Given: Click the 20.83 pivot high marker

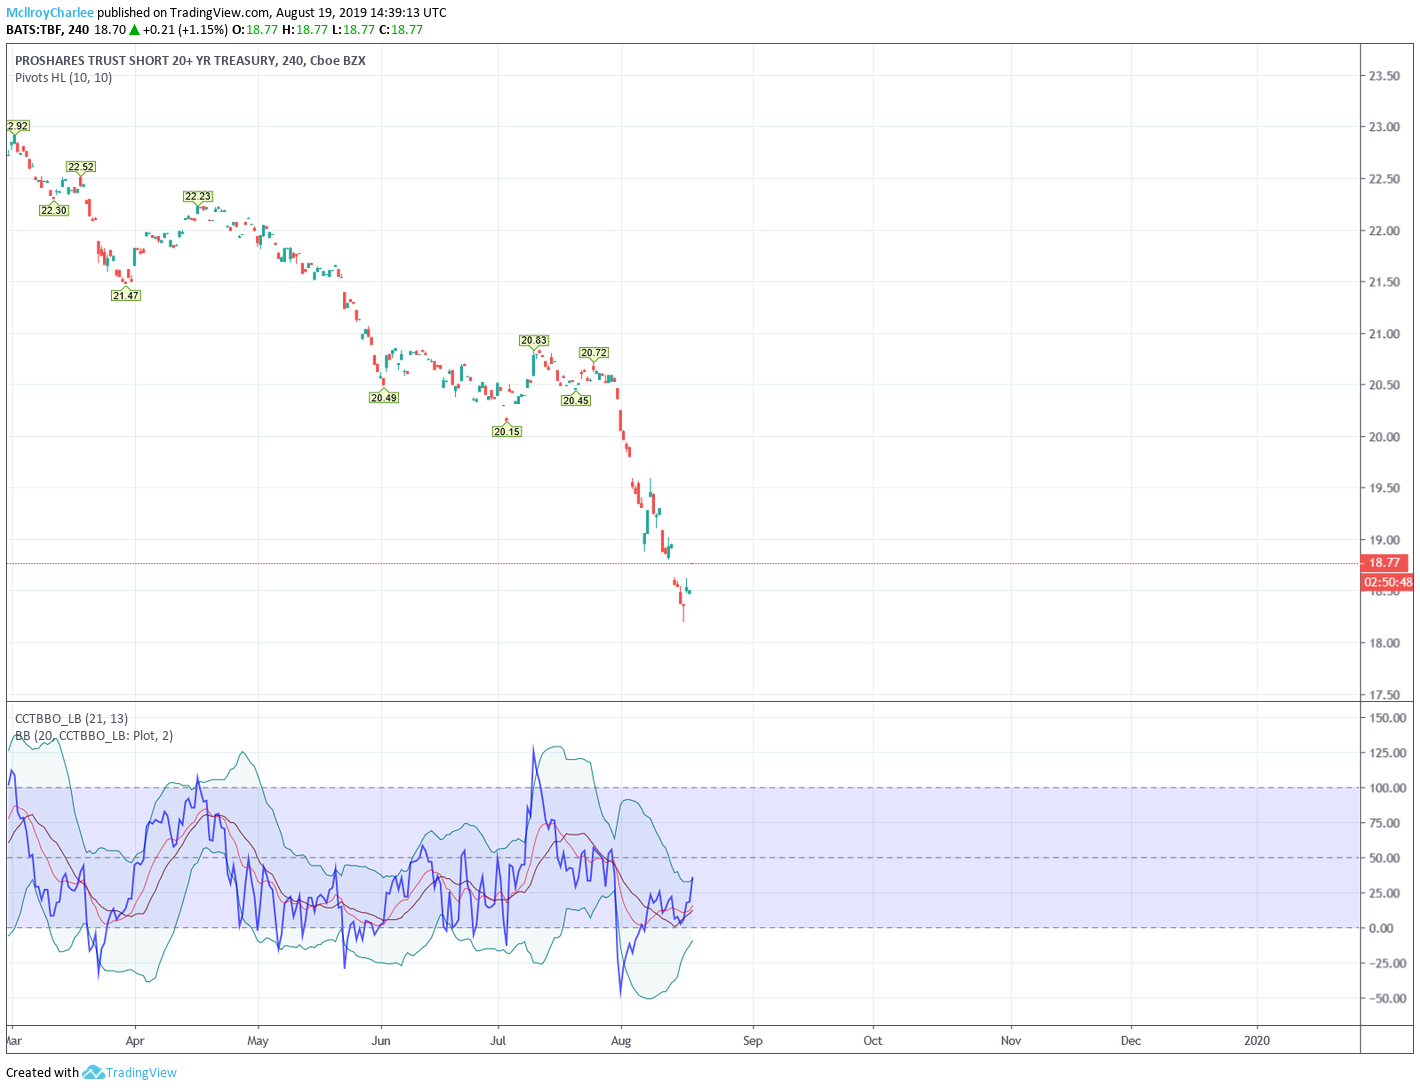Looking at the screenshot, I should [x=534, y=340].
